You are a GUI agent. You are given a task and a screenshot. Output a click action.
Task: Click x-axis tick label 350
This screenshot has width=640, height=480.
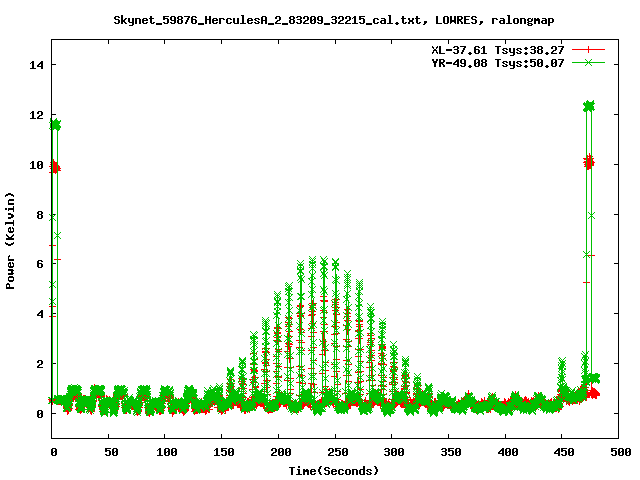coord(451,452)
